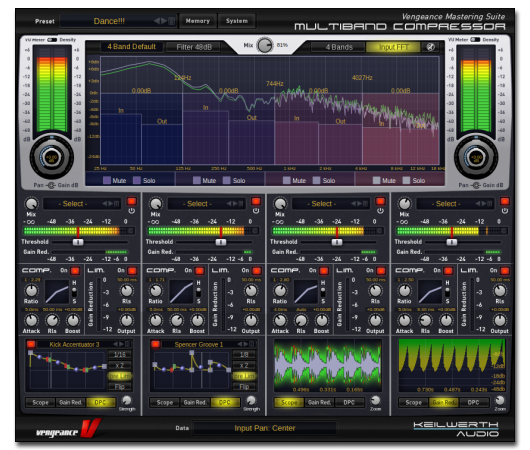Click the Data readout field showing Input Pan: Center
The image size is (530, 450).
265,428
